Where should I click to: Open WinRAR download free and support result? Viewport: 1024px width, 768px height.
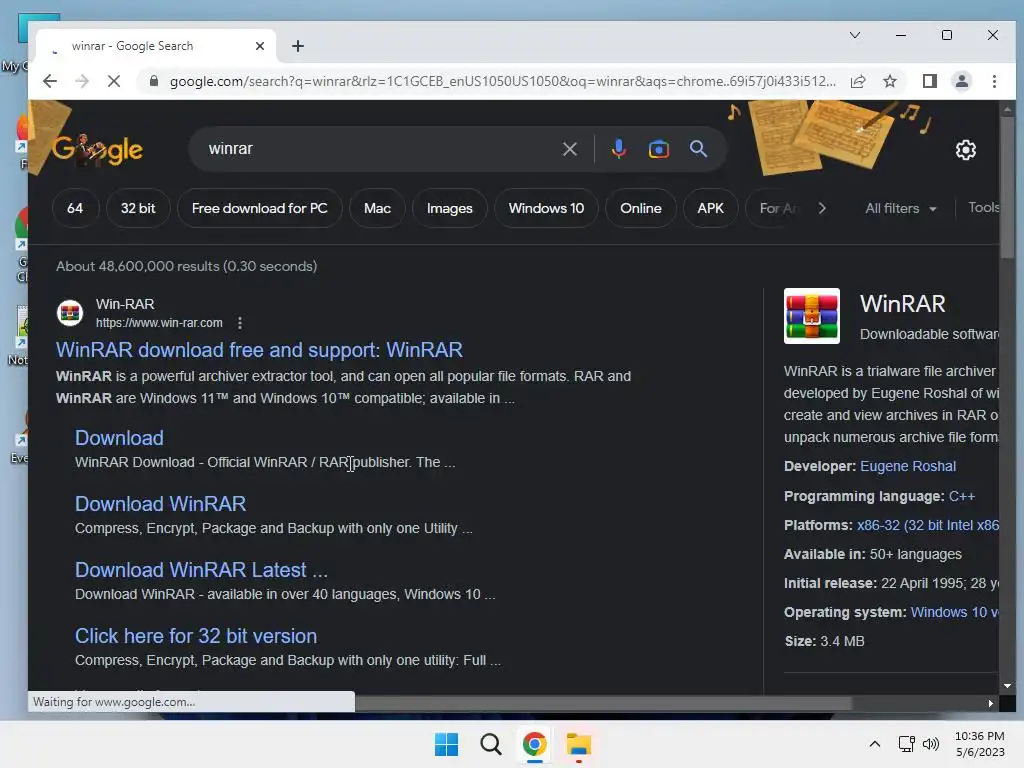point(259,350)
